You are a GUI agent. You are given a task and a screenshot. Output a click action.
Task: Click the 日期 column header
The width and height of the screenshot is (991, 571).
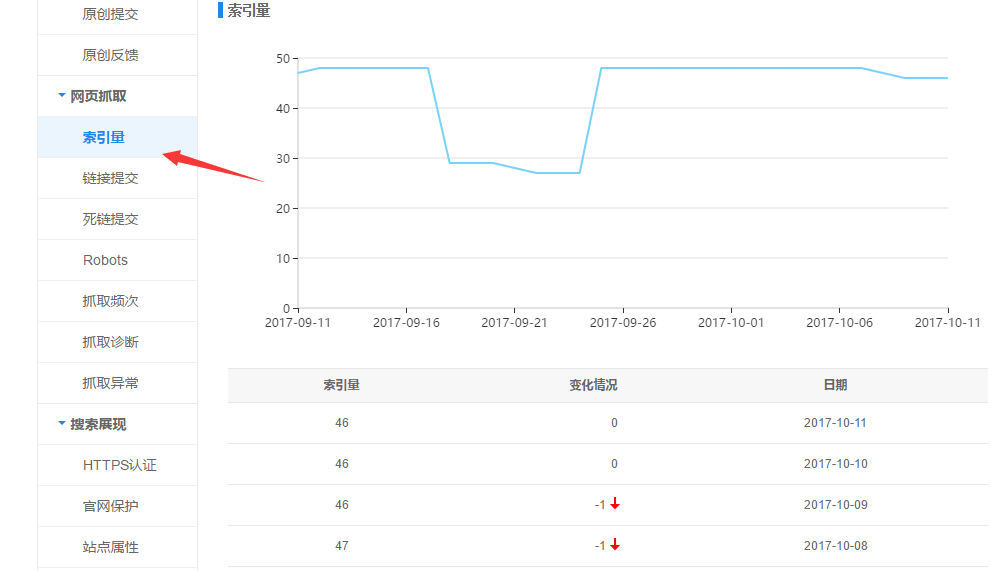[x=834, y=385]
